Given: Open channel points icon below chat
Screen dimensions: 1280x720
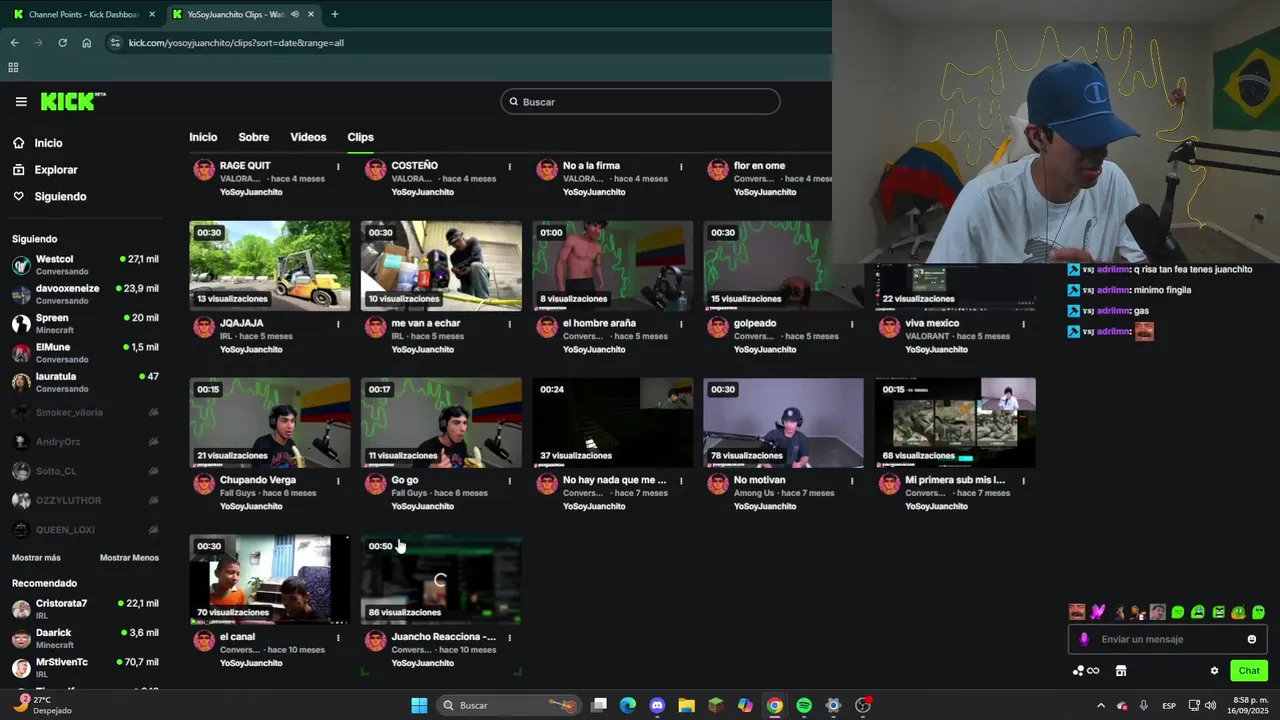Looking at the screenshot, I should (x=1085, y=671).
